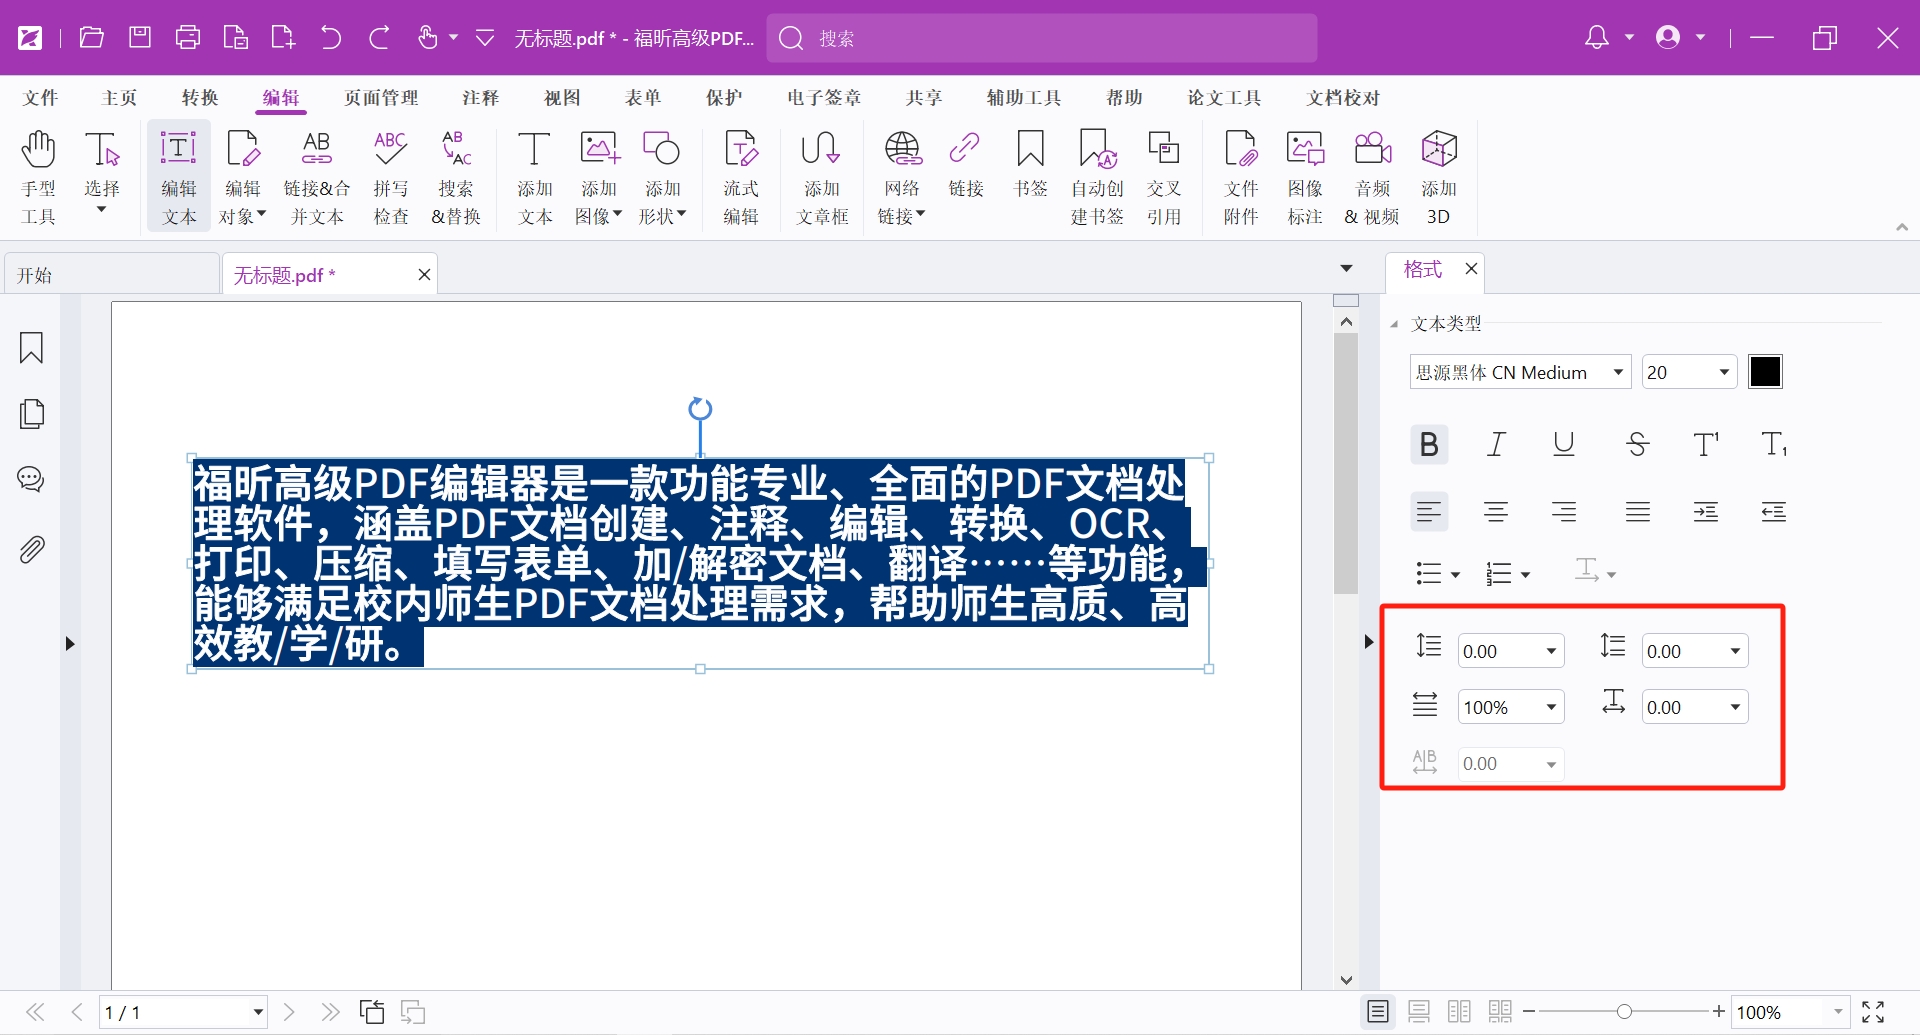Open the 文件附件 file attachment tool
This screenshot has width=1920, height=1035.
pos(1241,177)
